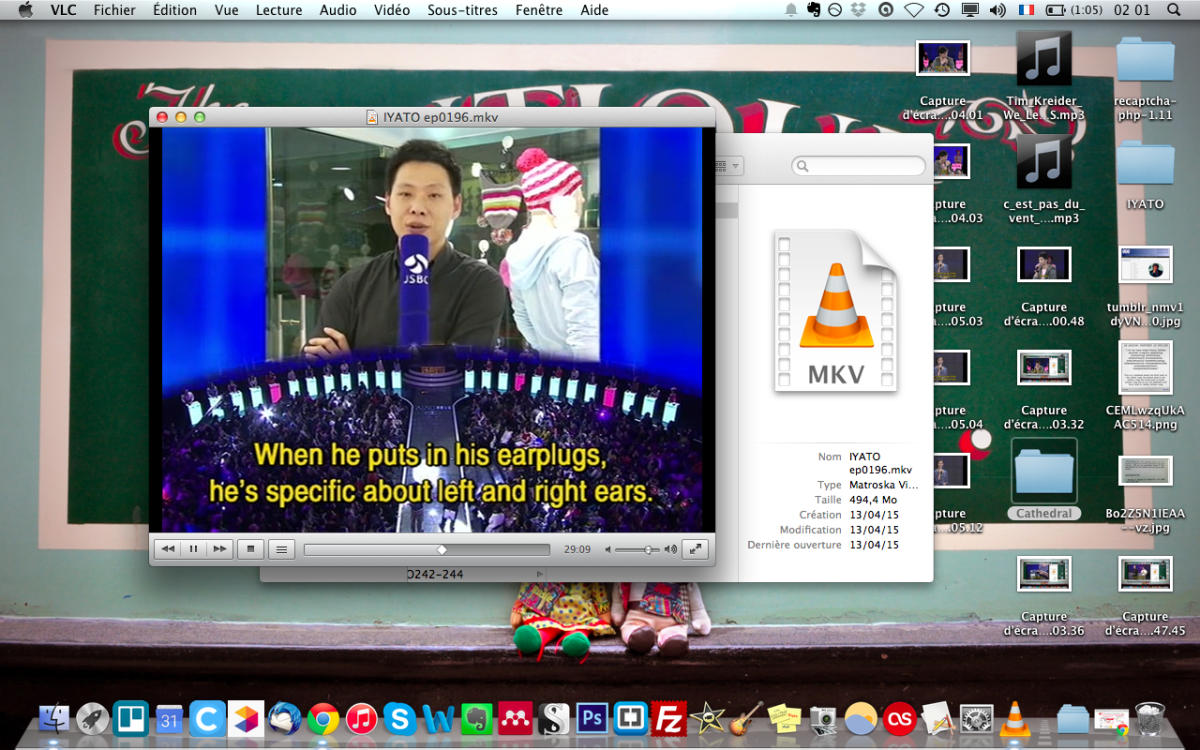The height and width of the screenshot is (750, 1200).
Task: Click the rewind button in VLC
Action: pos(168,549)
